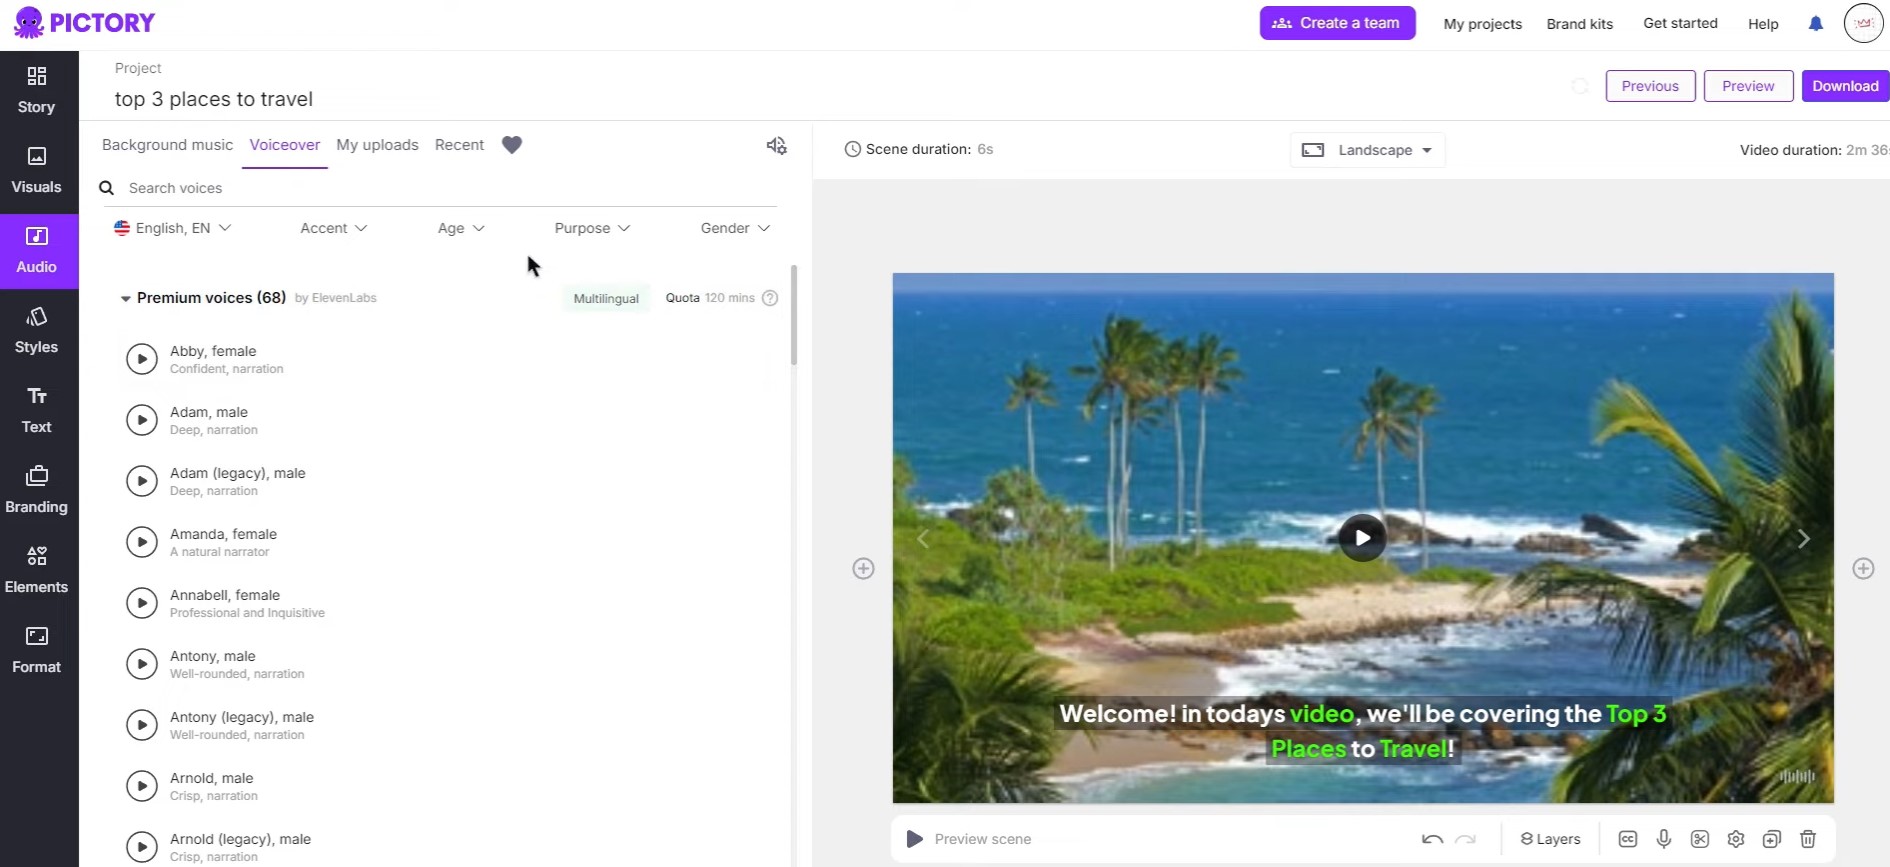Play the video in the preview canvas
This screenshot has width=1890, height=867.
[1362, 538]
